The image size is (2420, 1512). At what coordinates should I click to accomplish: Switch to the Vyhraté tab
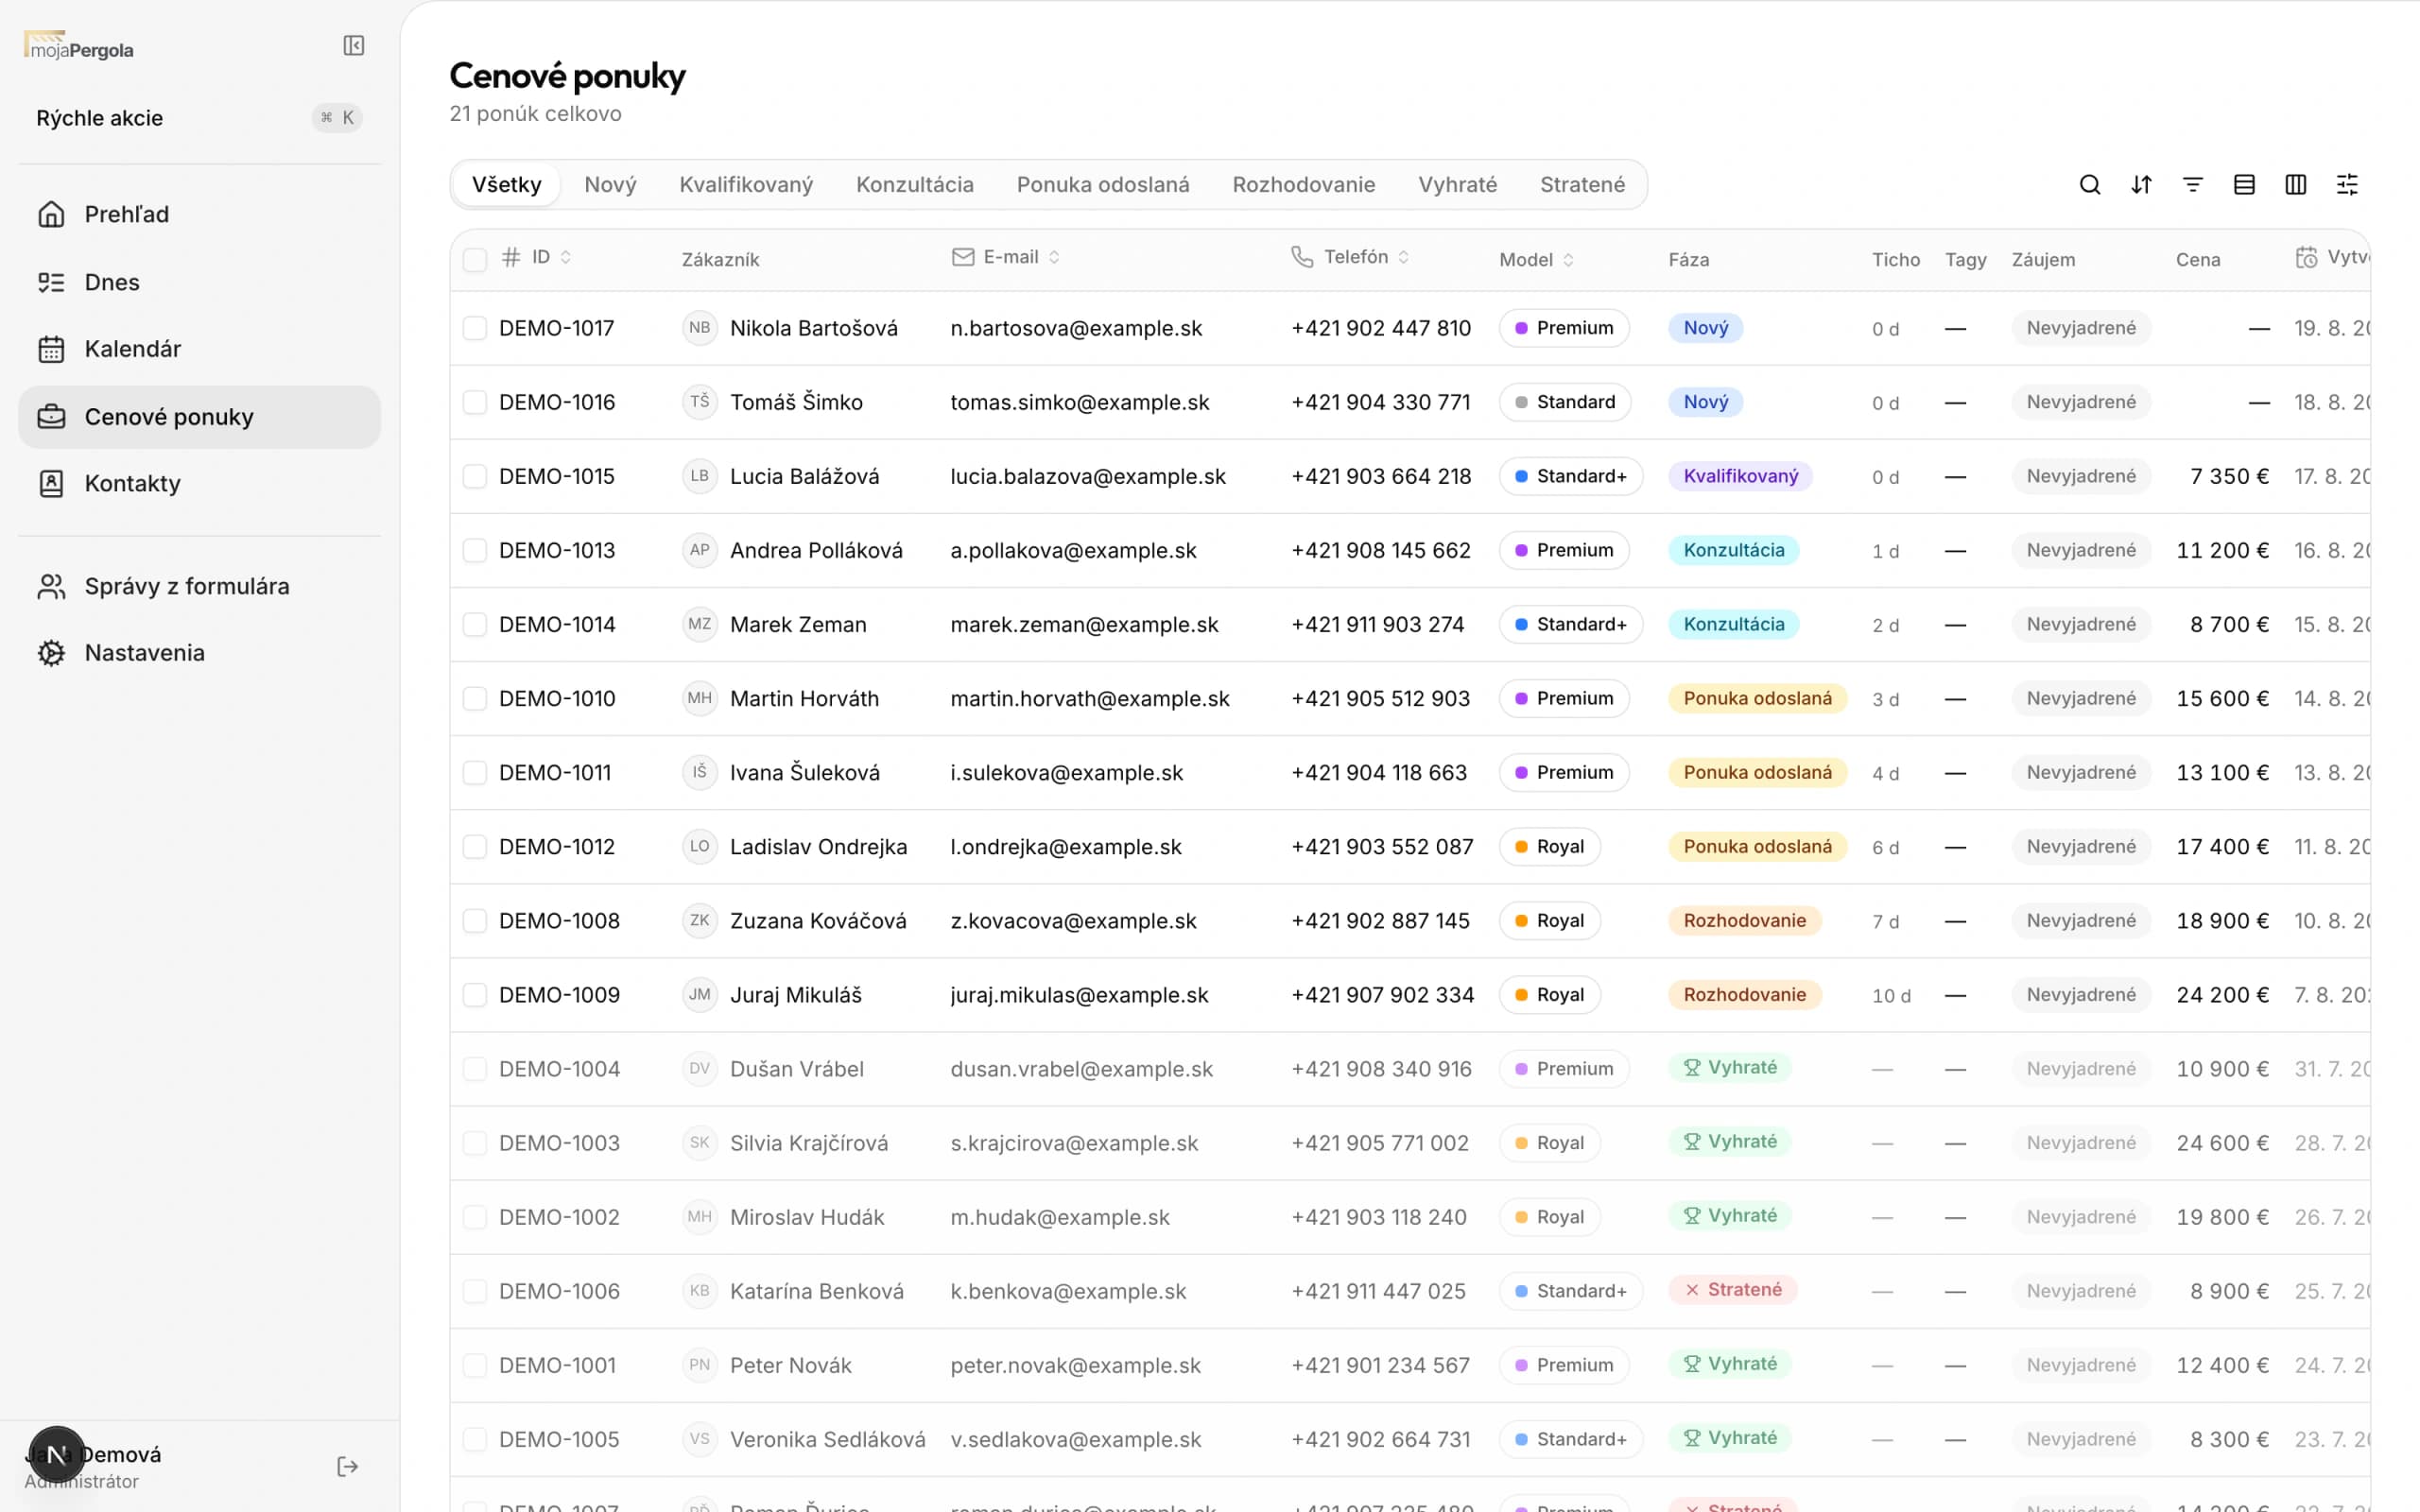(1457, 185)
